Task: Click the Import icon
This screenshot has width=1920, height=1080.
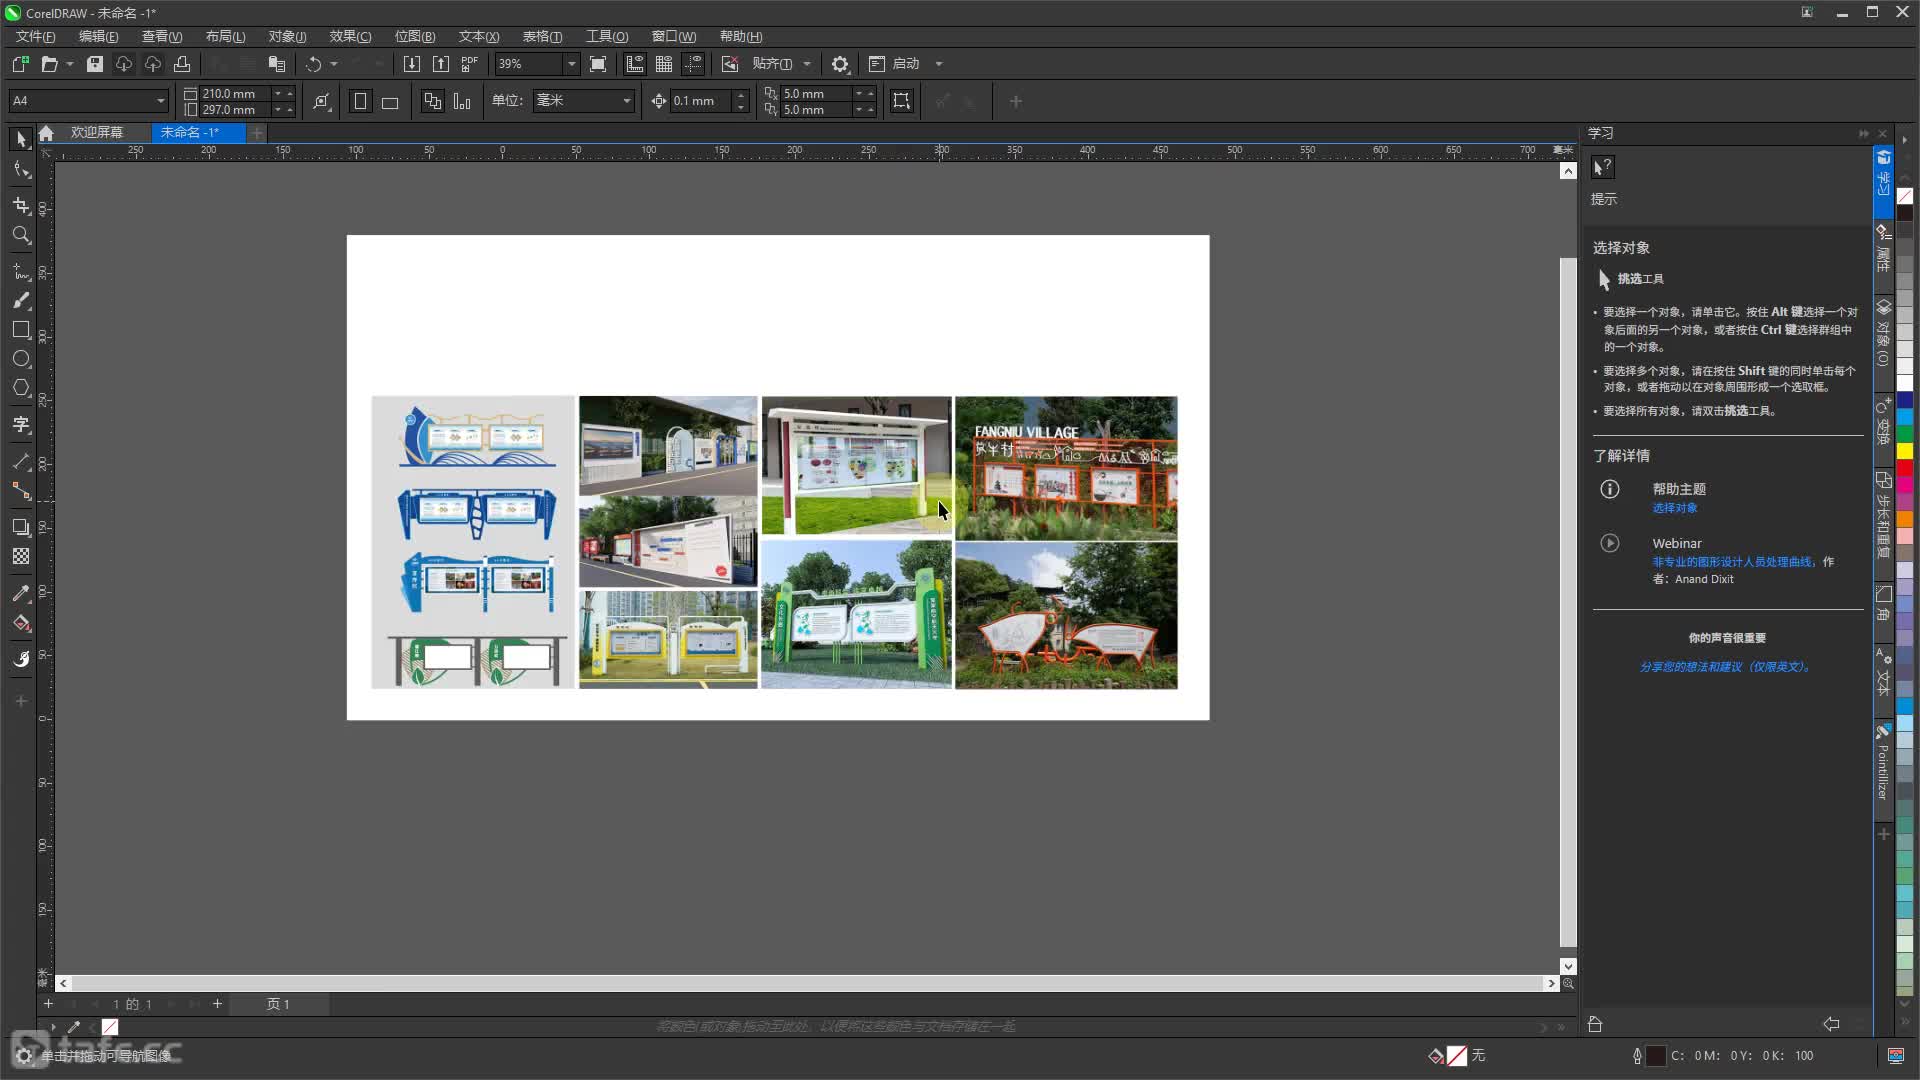Action: (411, 64)
